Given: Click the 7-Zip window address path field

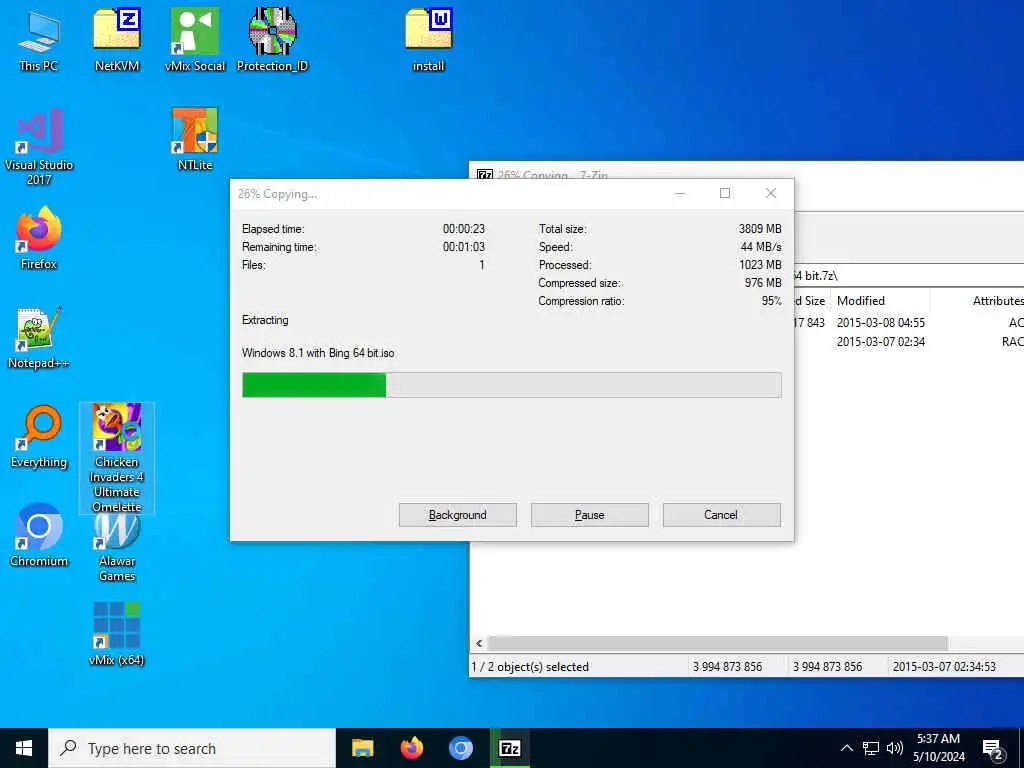Looking at the screenshot, I should click(909, 276).
